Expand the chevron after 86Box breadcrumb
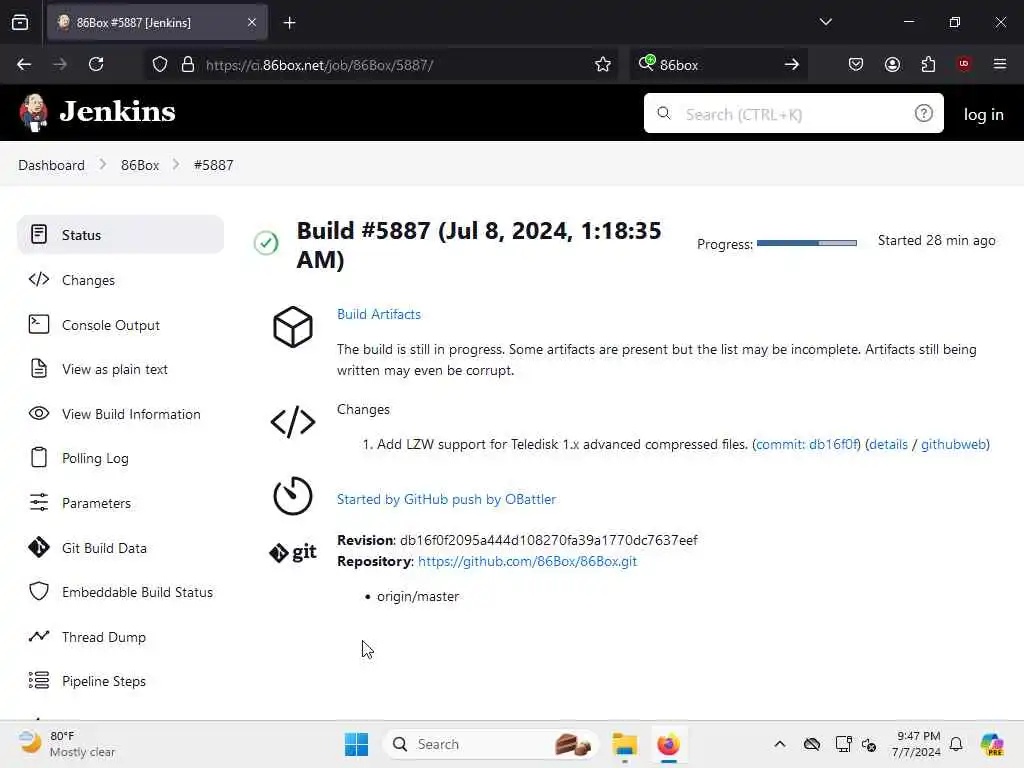1024x768 pixels. click(176, 165)
